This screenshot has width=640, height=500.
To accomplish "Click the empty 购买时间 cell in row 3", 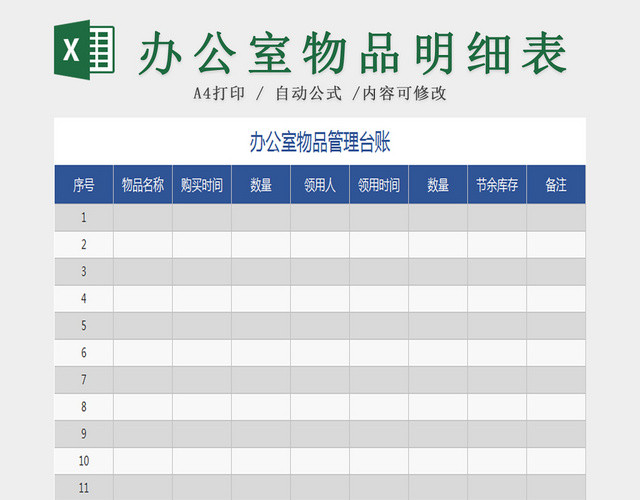I will point(202,271).
